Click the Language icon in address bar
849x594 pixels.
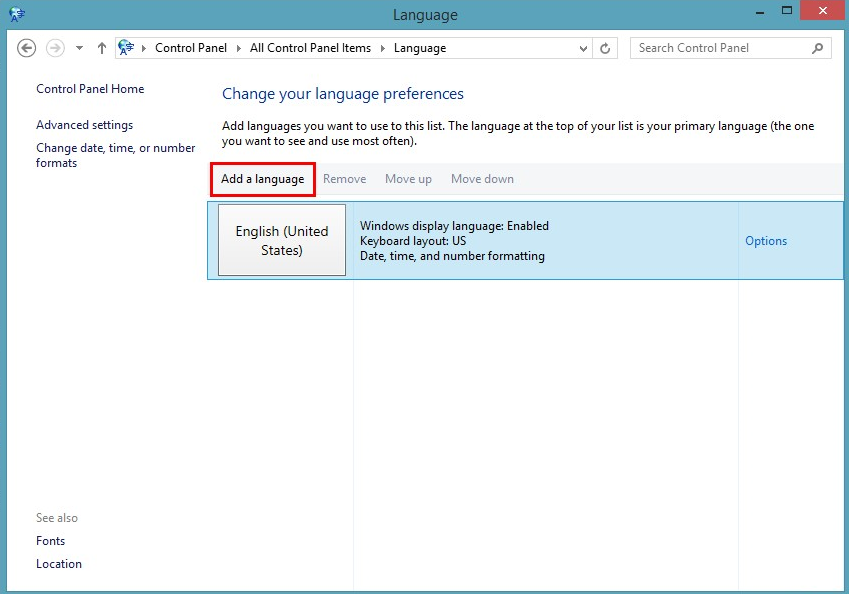(126, 48)
